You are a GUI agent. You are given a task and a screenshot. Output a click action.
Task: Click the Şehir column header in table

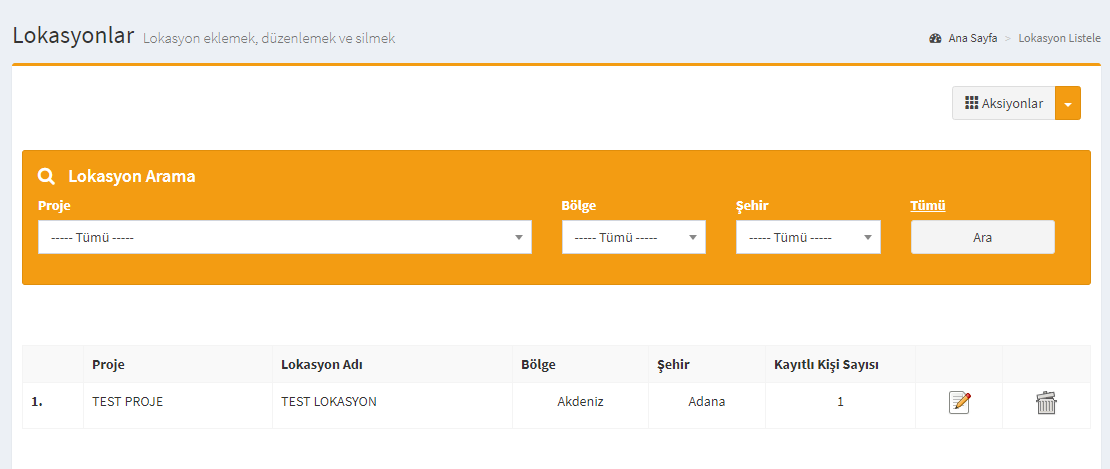673,365
